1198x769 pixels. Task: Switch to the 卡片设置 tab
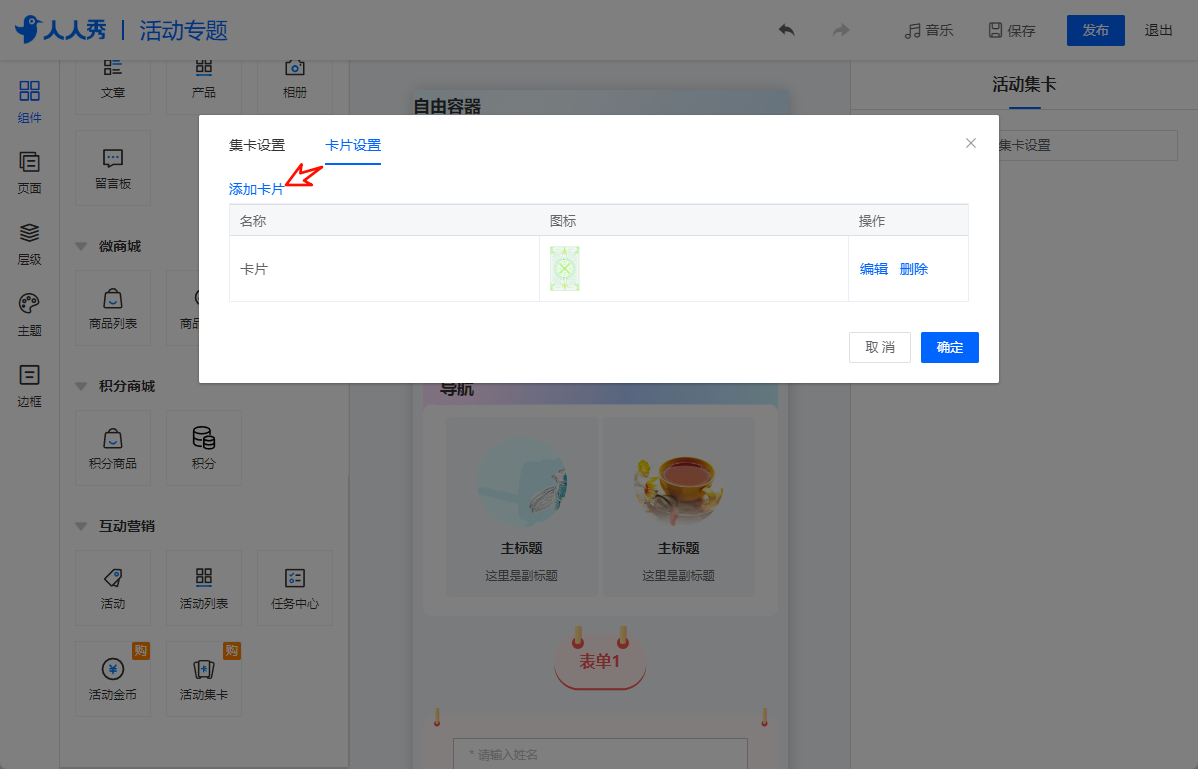[x=353, y=145]
